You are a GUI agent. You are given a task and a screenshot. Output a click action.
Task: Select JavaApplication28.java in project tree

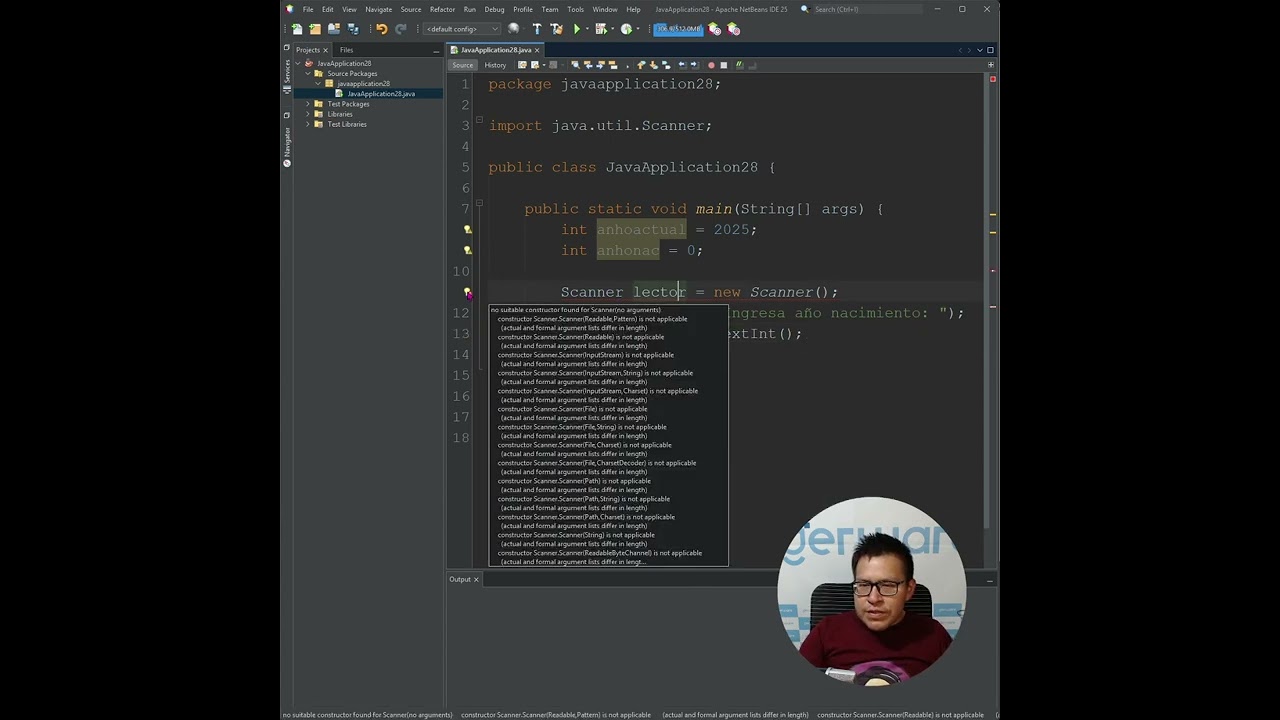[x=380, y=94]
